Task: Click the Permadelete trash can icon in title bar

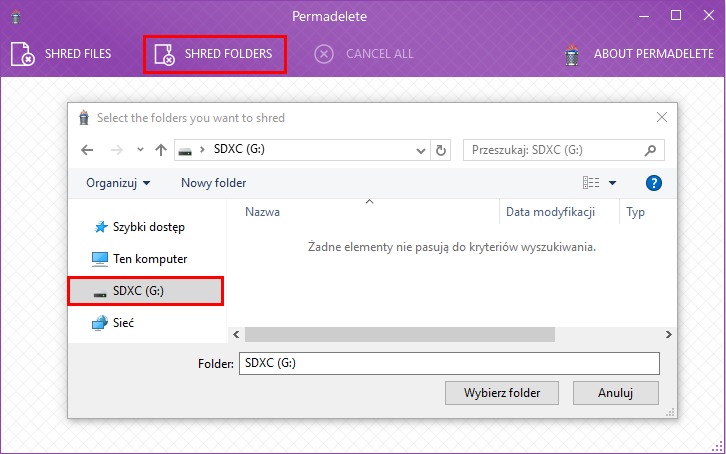Action: coord(16,16)
